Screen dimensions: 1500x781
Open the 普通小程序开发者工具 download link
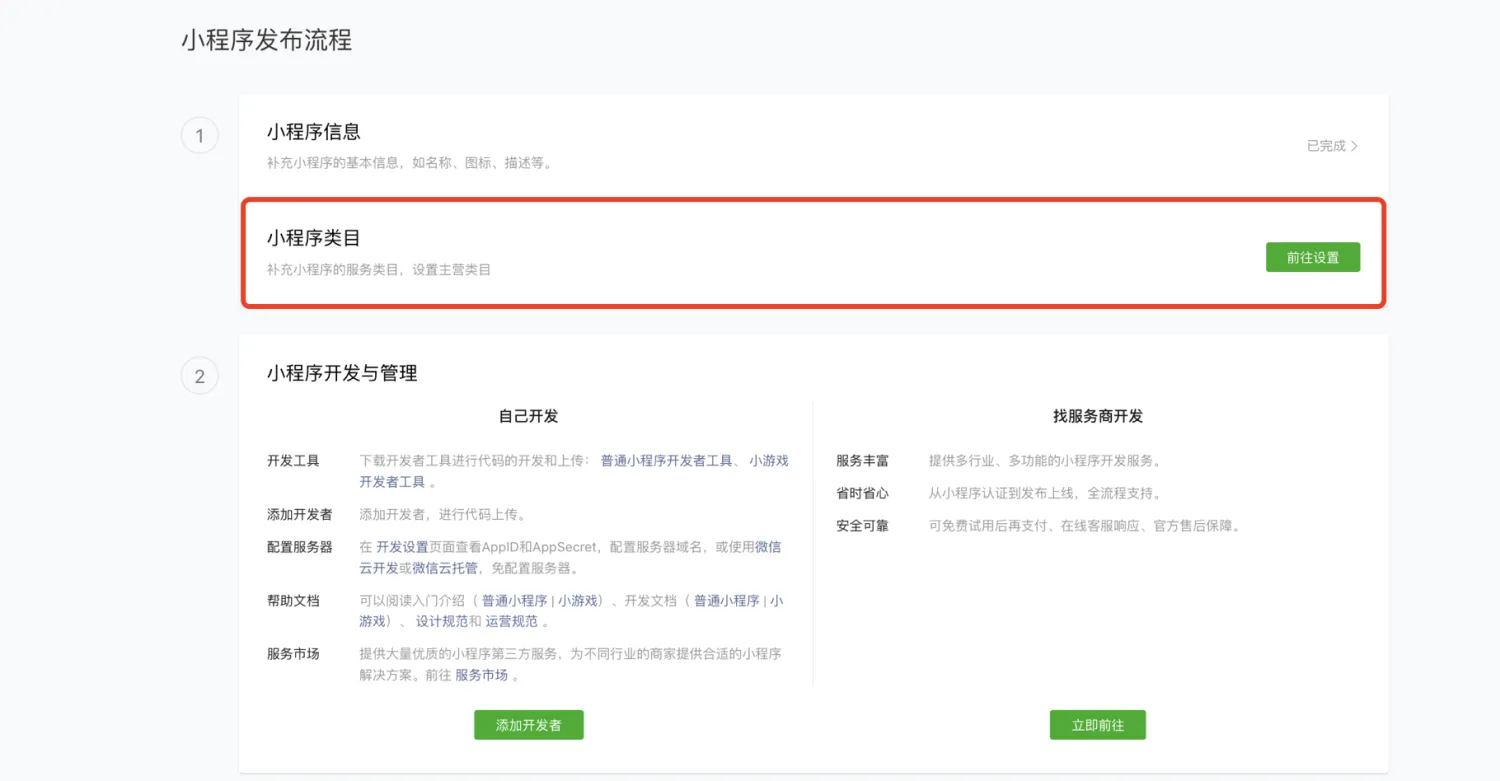(666, 461)
